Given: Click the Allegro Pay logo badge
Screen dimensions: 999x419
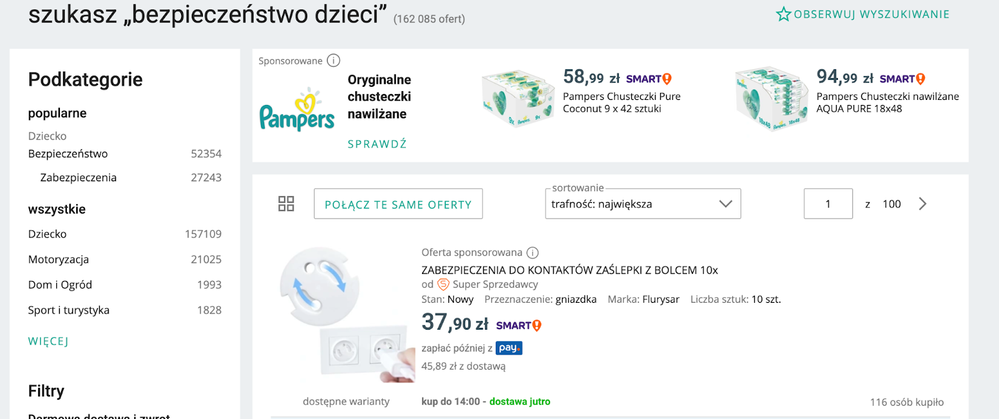Looking at the screenshot, I should point(509,347).
